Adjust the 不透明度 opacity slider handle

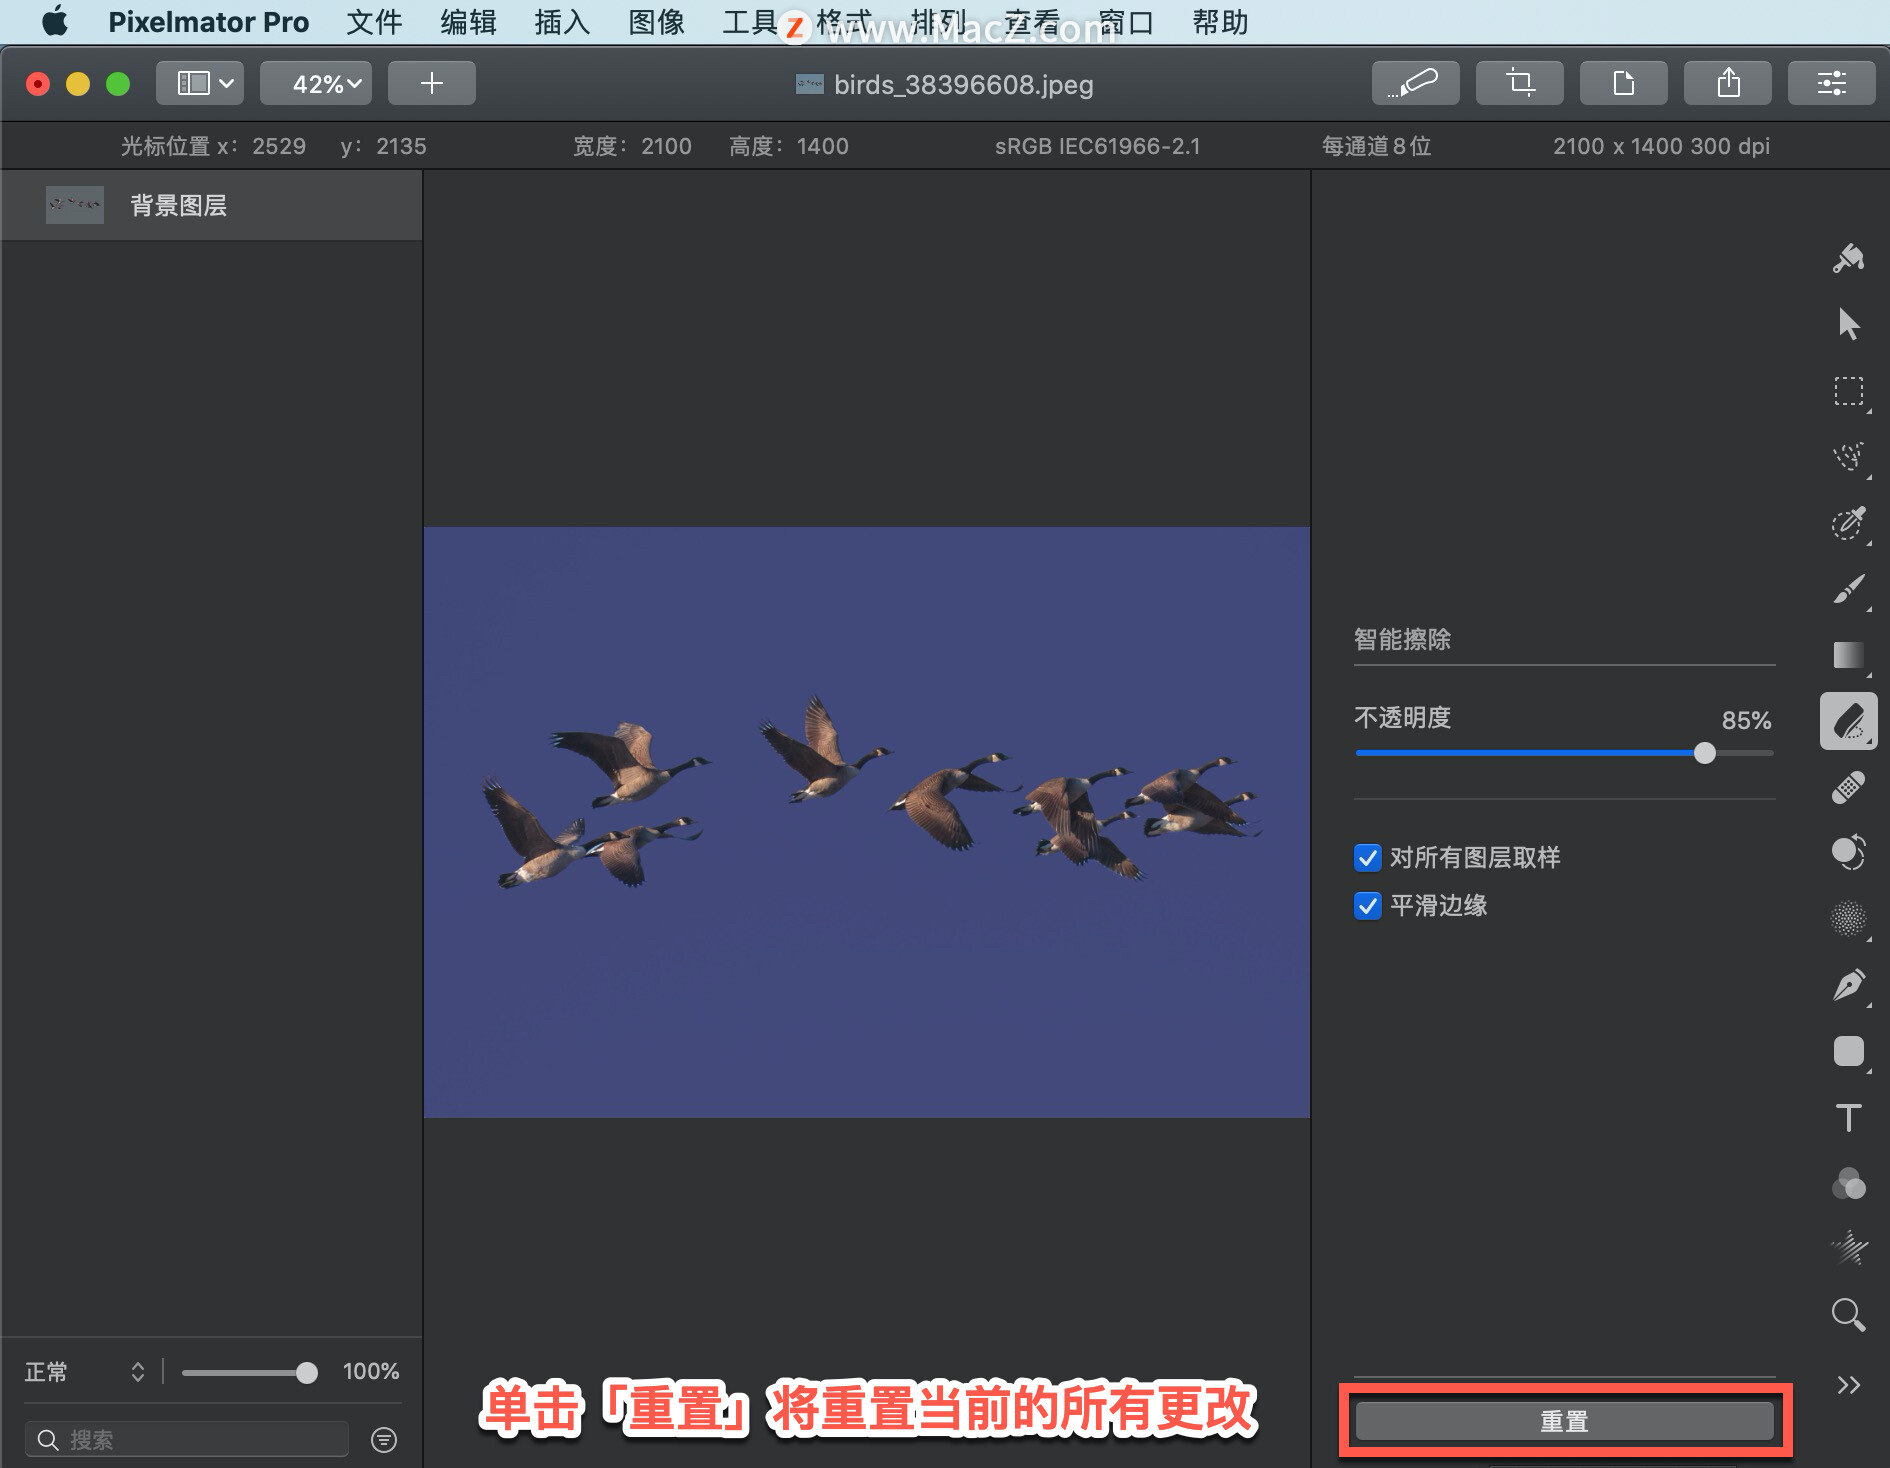(x=1705, y=753)
